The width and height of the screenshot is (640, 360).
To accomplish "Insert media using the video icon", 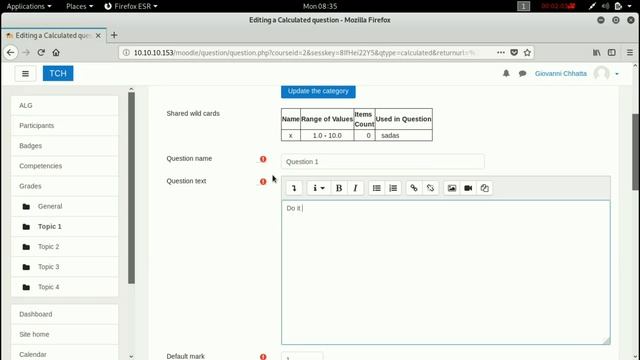I will tap(468, 188).
